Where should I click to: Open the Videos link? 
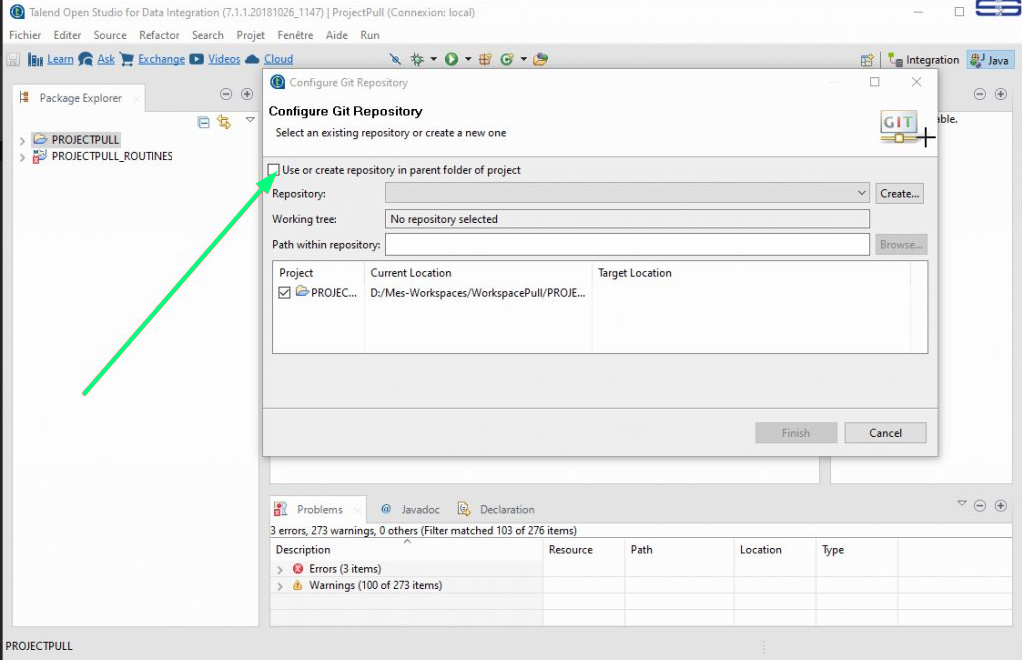click(224, 59)
